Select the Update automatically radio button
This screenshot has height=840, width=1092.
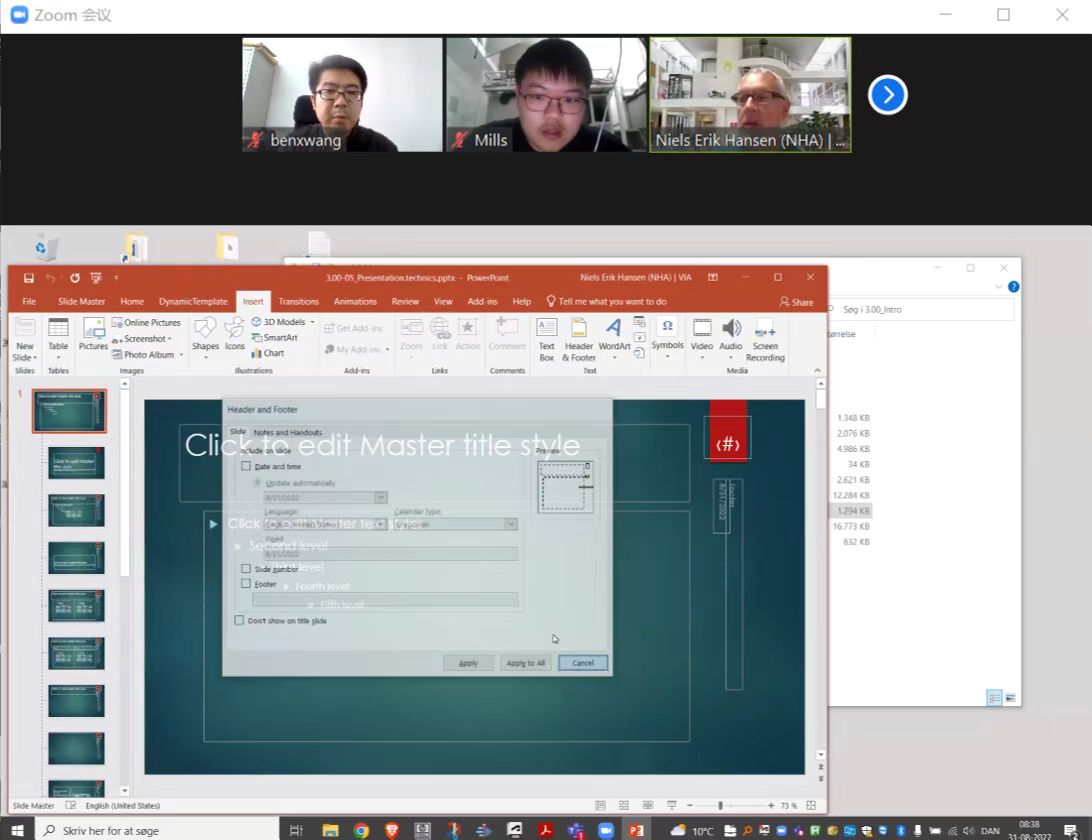257,483
